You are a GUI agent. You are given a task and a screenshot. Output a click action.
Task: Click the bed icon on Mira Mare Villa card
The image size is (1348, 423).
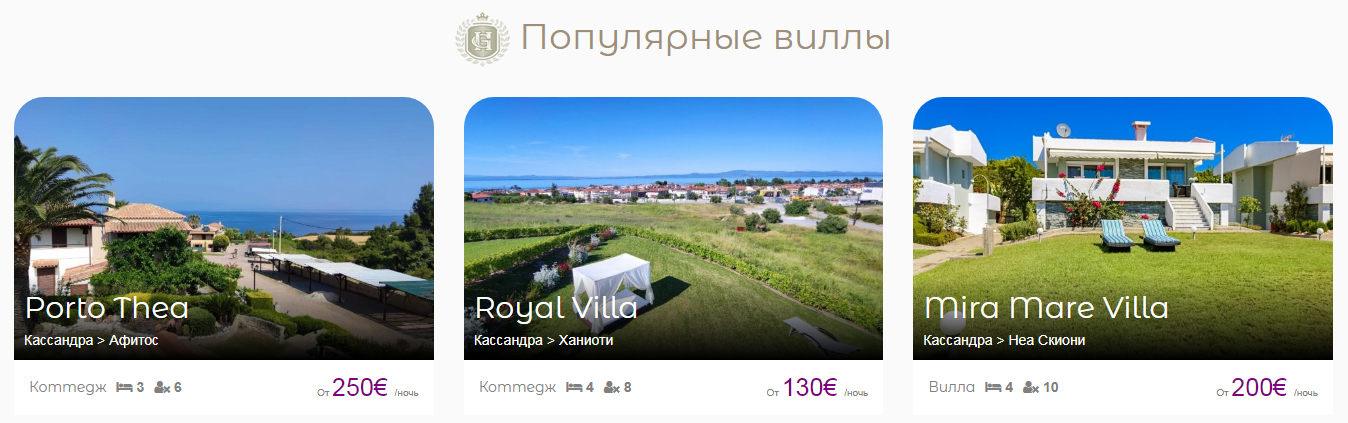(x=993, y=387)
